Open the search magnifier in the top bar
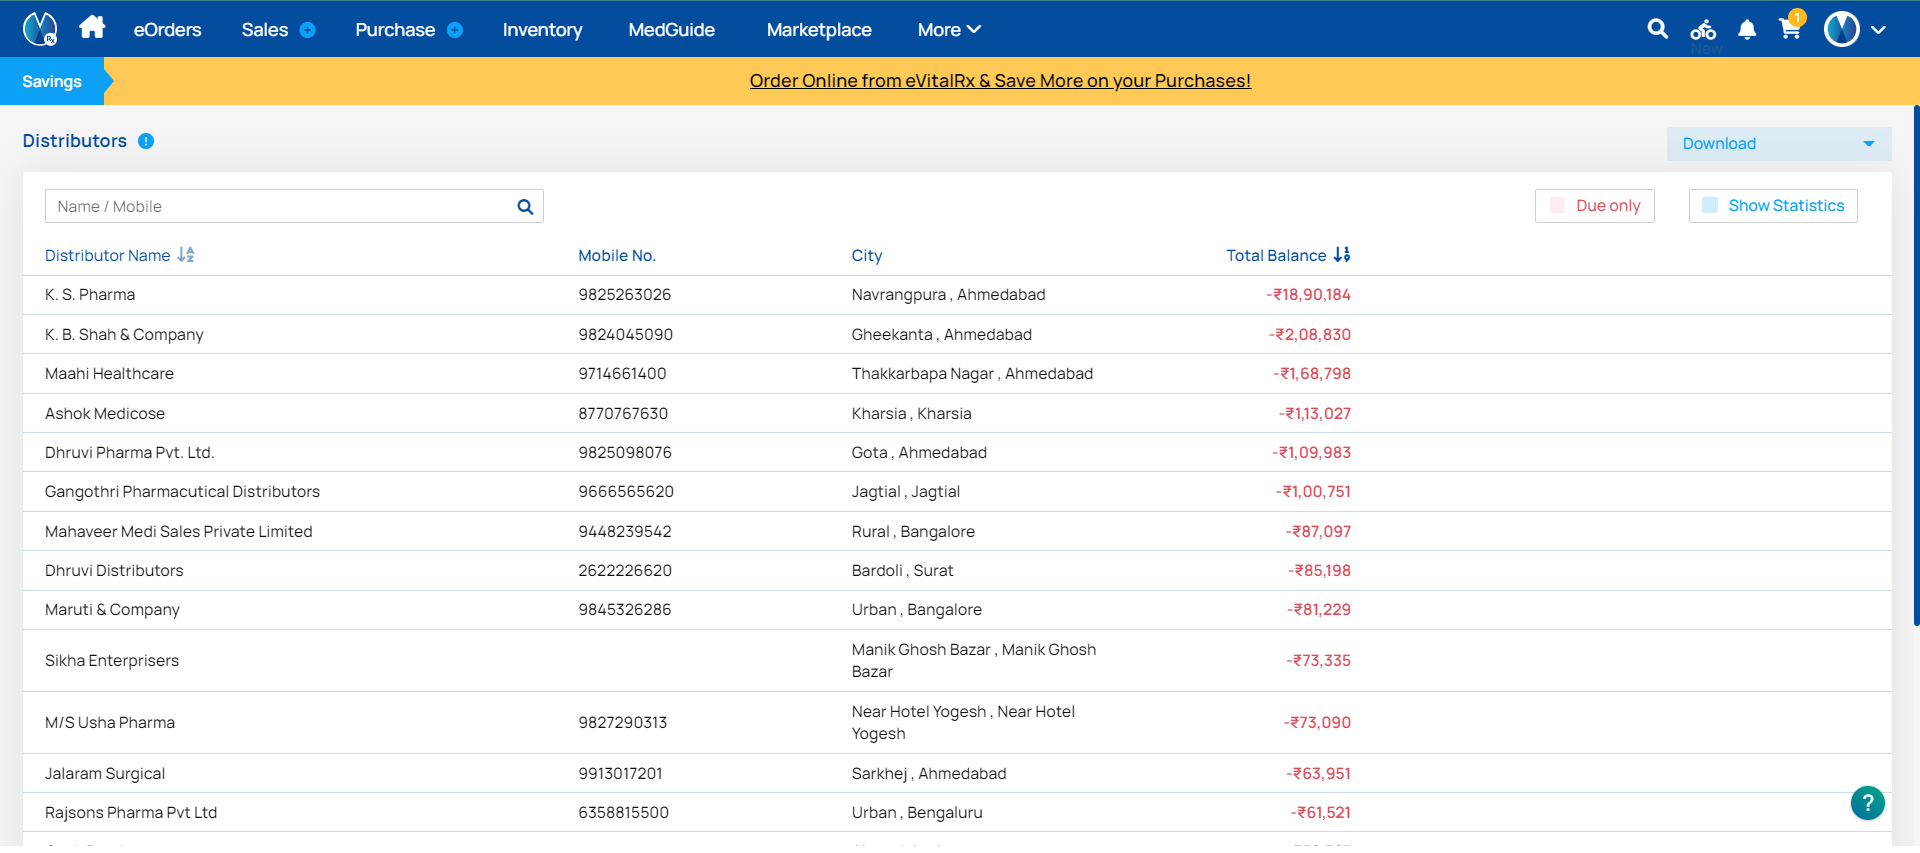This screenshot has height=853, width=1920. pyautogui.click(x=1657, y=29)
